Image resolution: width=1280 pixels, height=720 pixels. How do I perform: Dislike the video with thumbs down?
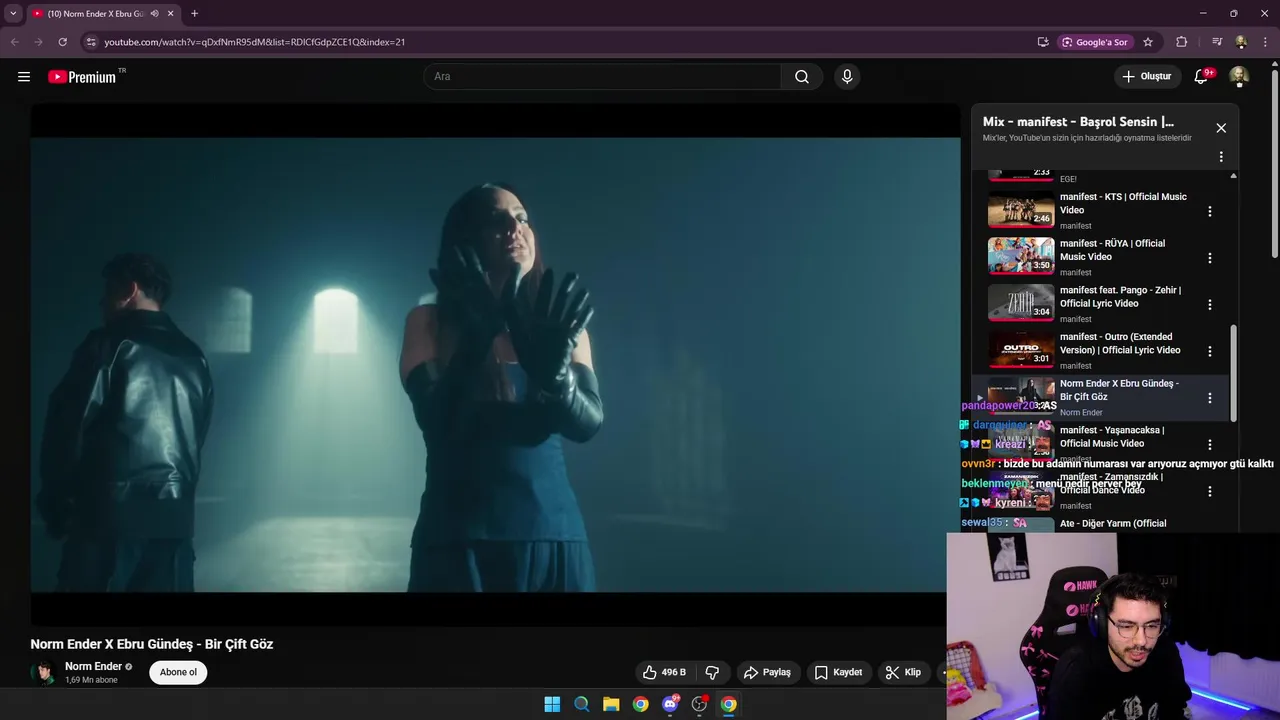click(713, 672)
